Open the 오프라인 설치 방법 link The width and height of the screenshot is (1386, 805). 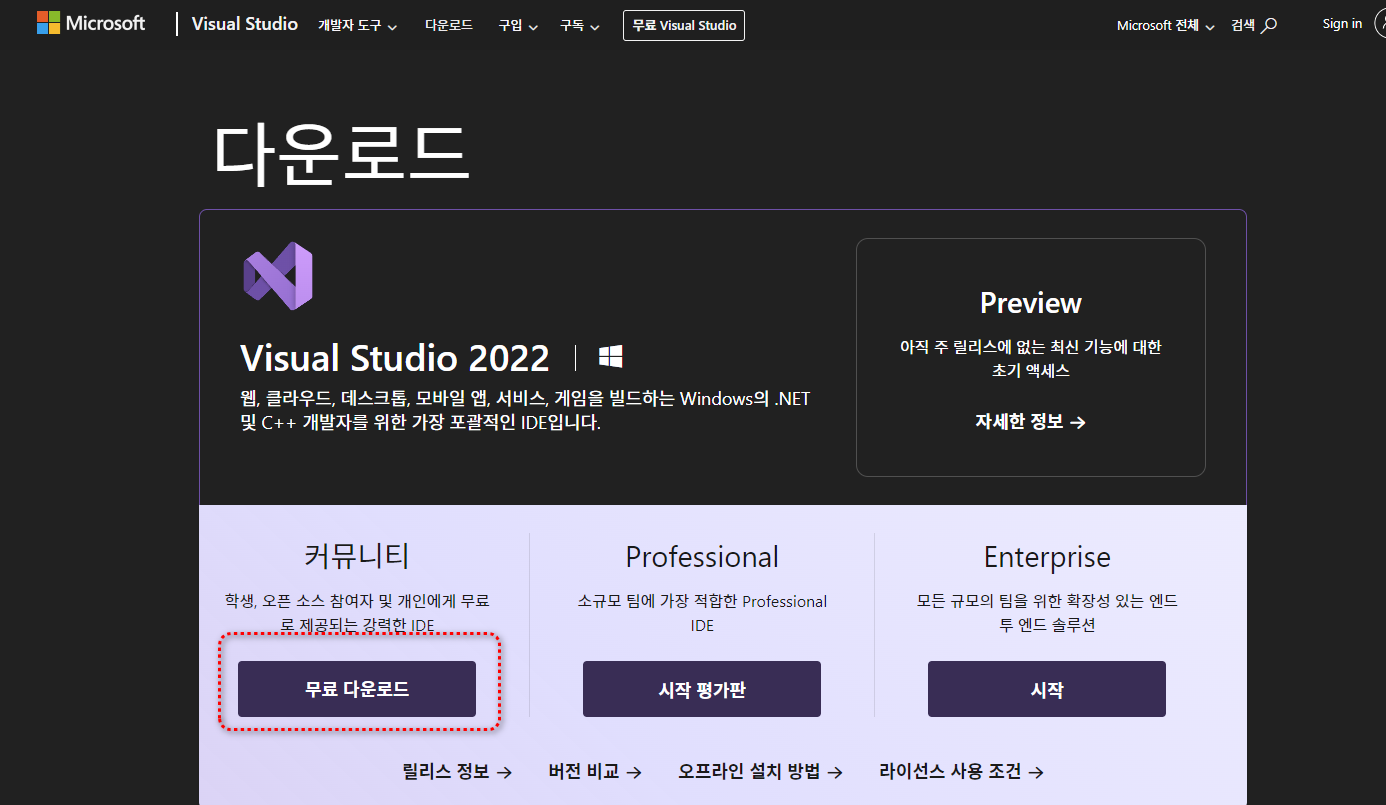pyautogui.click(x=760, y=771)
